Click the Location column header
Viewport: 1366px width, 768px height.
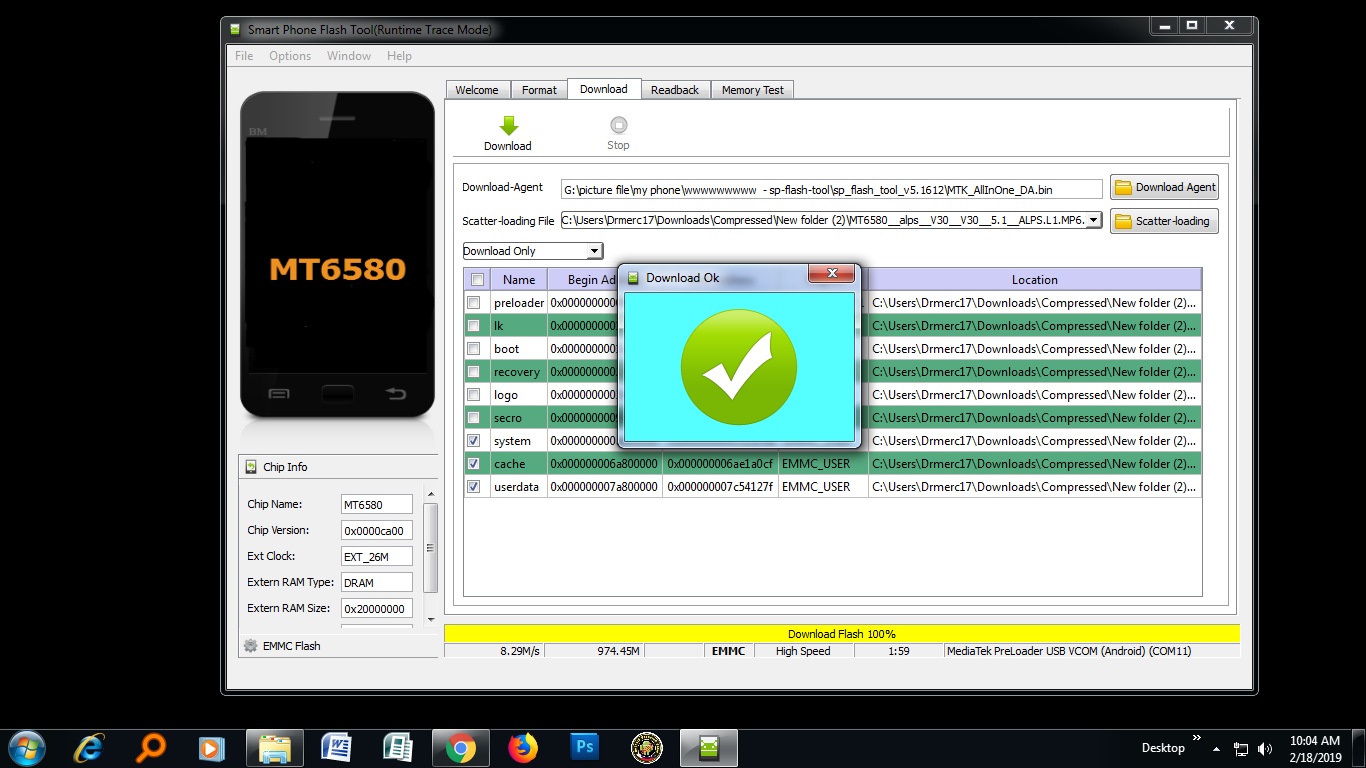[x=1034, y=280]
